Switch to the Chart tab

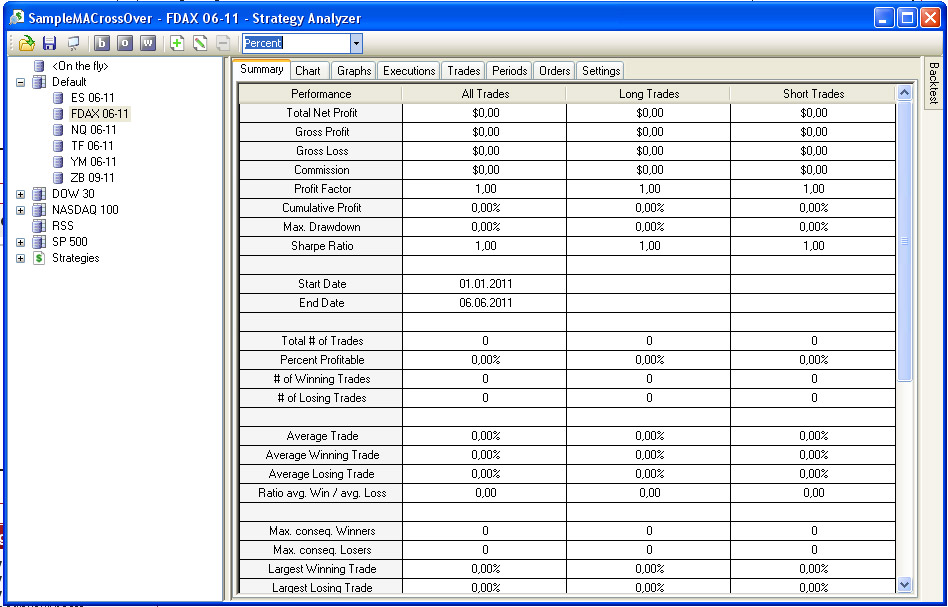point(308,71)
